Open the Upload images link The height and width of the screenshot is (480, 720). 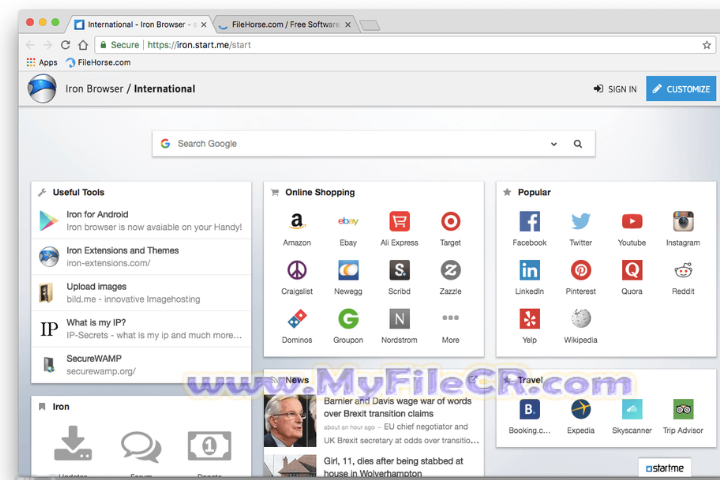[x=141, y=293]
